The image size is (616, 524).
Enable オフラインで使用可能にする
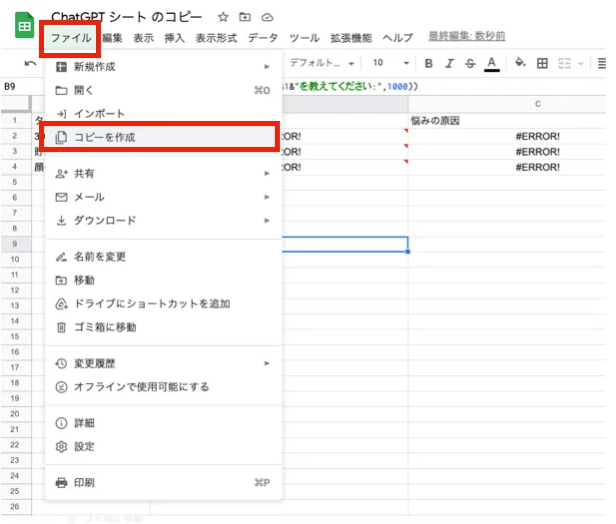point(163,387)
